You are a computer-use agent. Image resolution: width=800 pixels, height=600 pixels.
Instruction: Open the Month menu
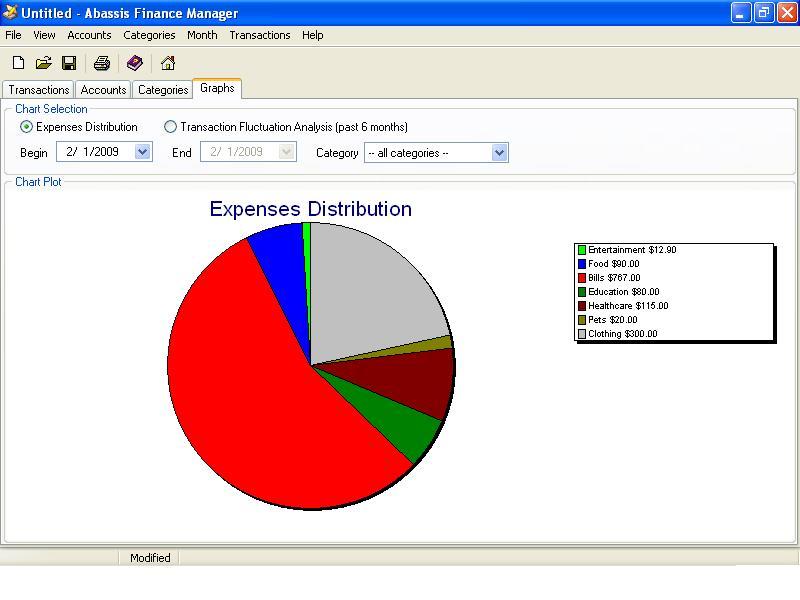pos(202,35)
